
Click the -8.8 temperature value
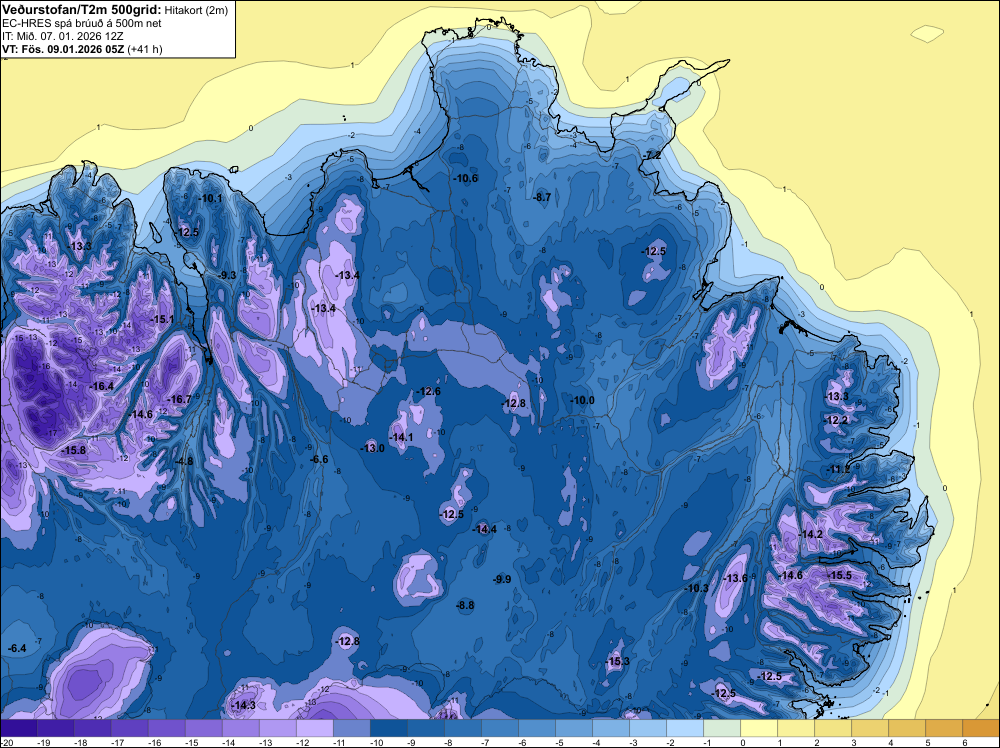tap(466, 606)
